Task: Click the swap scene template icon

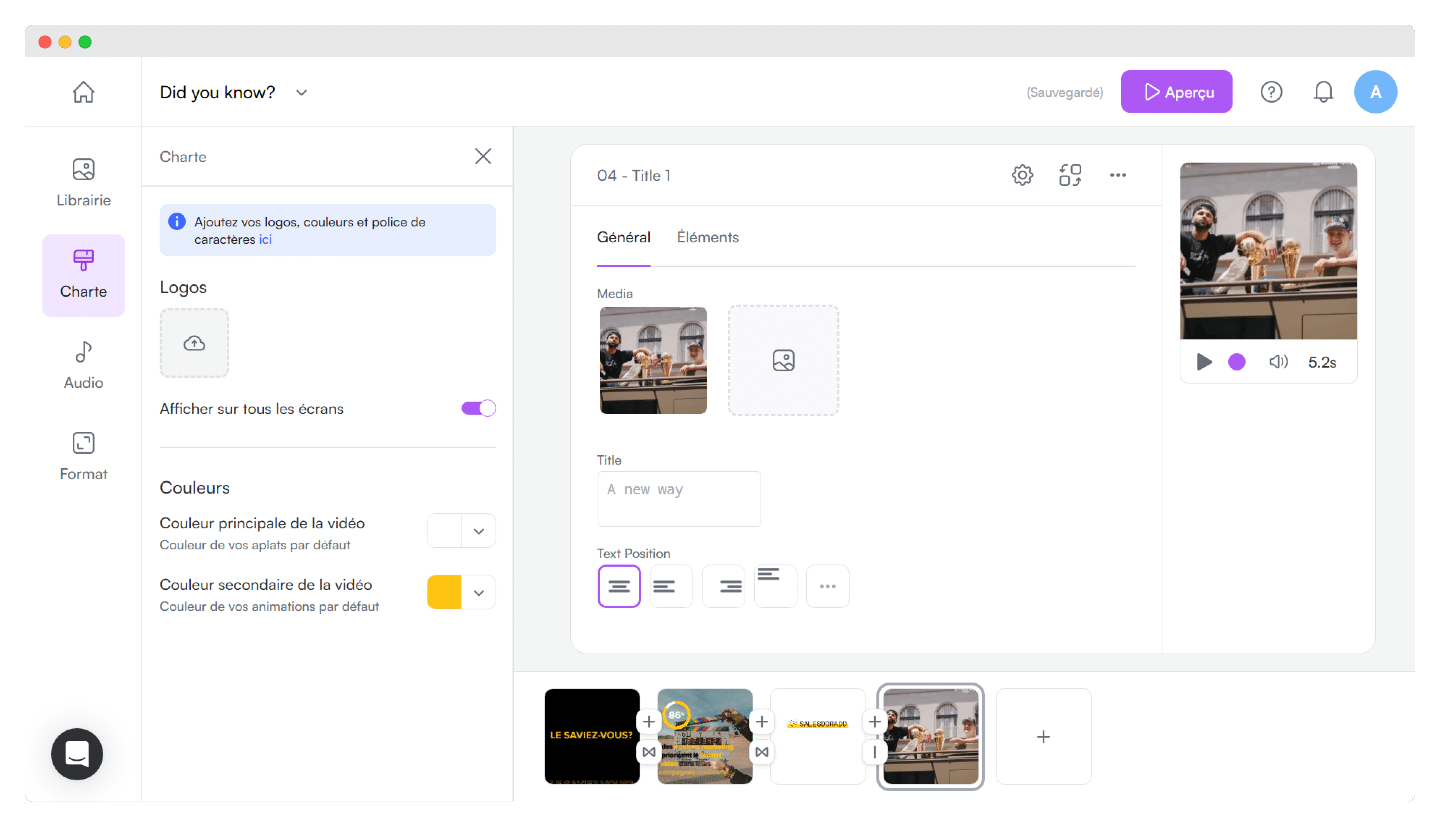Action: (1070, 175)
